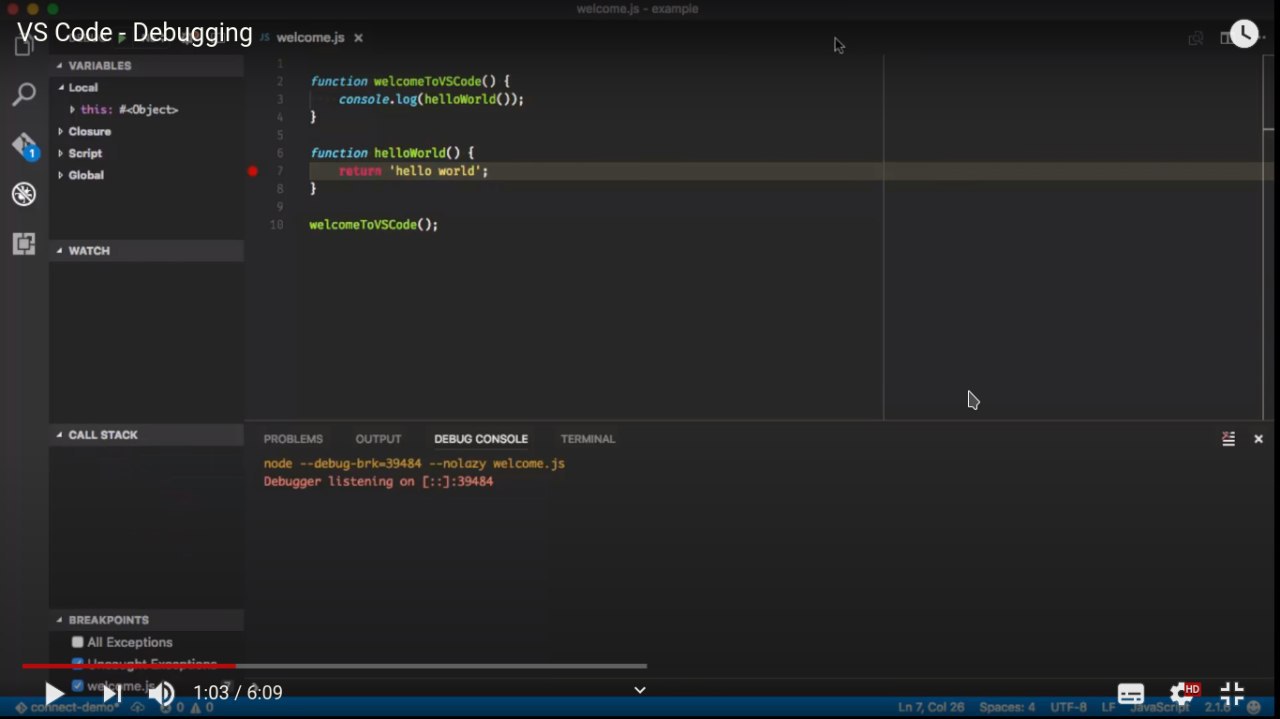Viewport: 1280px width, 719px height.
Task: Change end of line sequence LF
Action: (x=1108, y=708)
